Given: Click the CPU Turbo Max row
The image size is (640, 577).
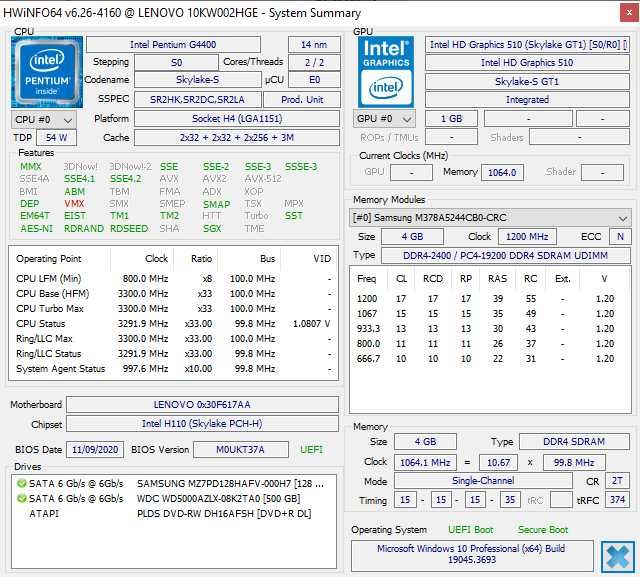Looking at the screenshot, I should pos(173,309).
